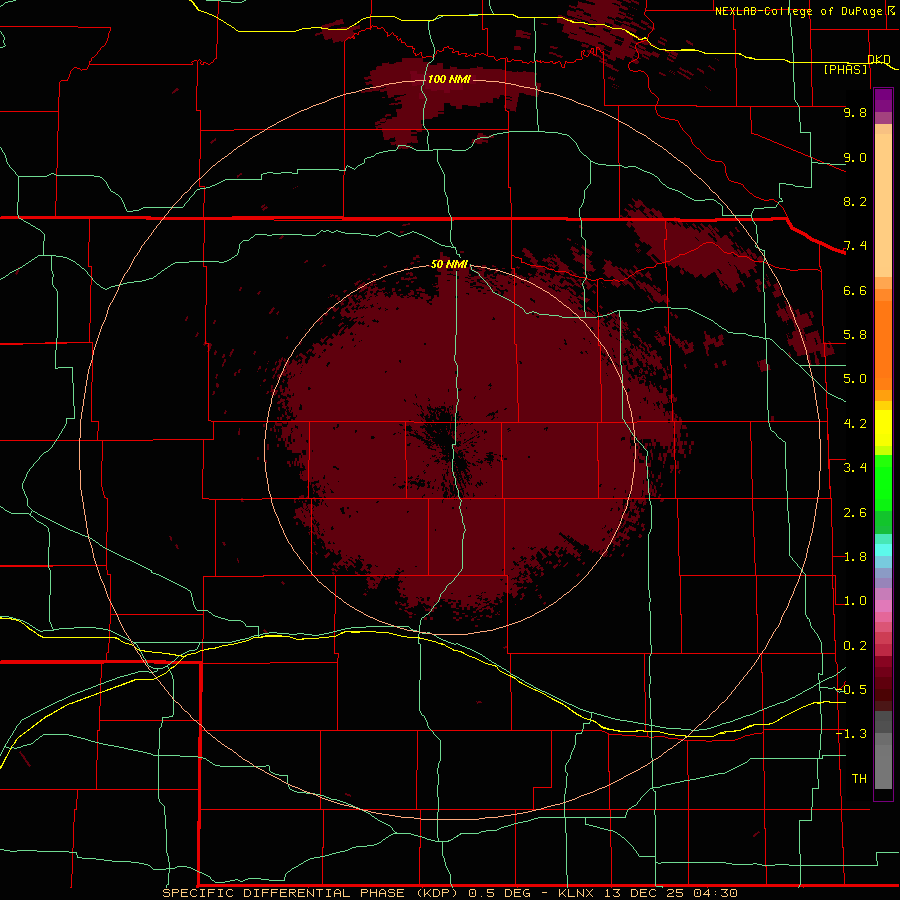Click the 5.8 color scale value

pyautogui.click(x=855, y=335)
